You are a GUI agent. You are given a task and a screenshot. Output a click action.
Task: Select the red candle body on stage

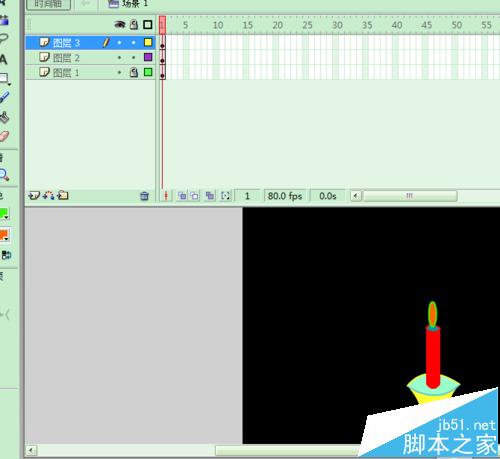433,357
